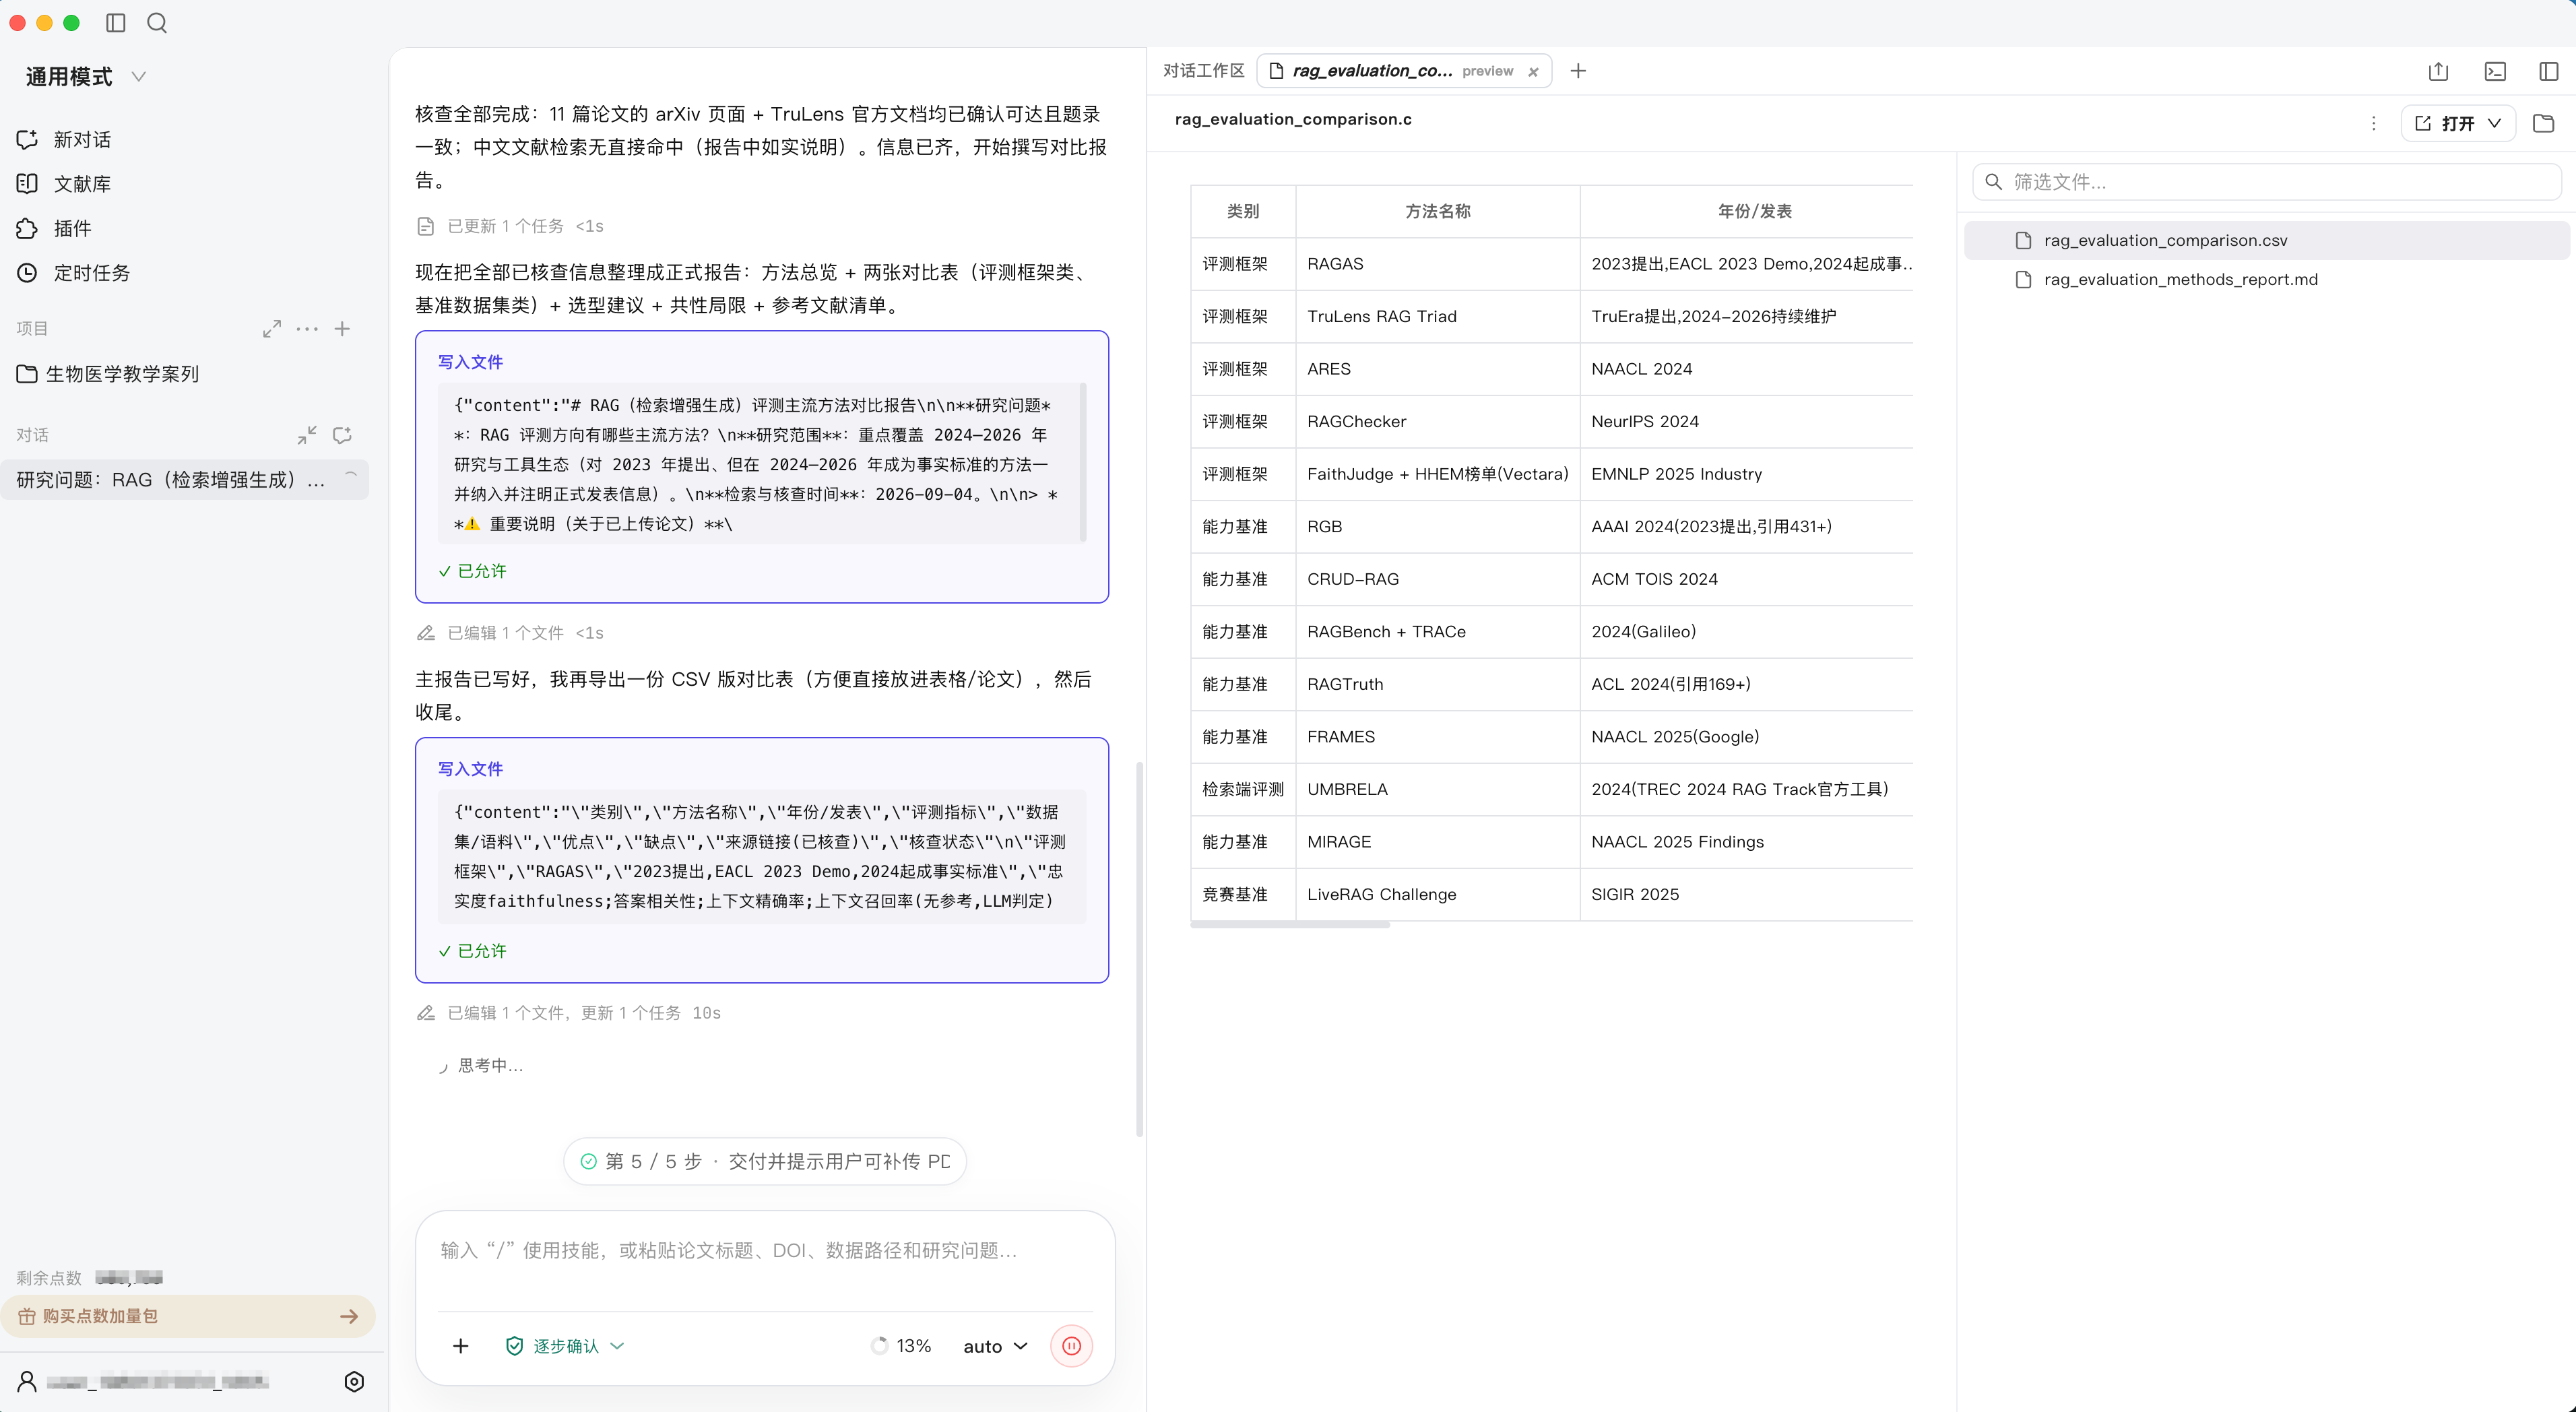Expand the 已编辑 1 个文件 <1s entry

coord(510,633)
